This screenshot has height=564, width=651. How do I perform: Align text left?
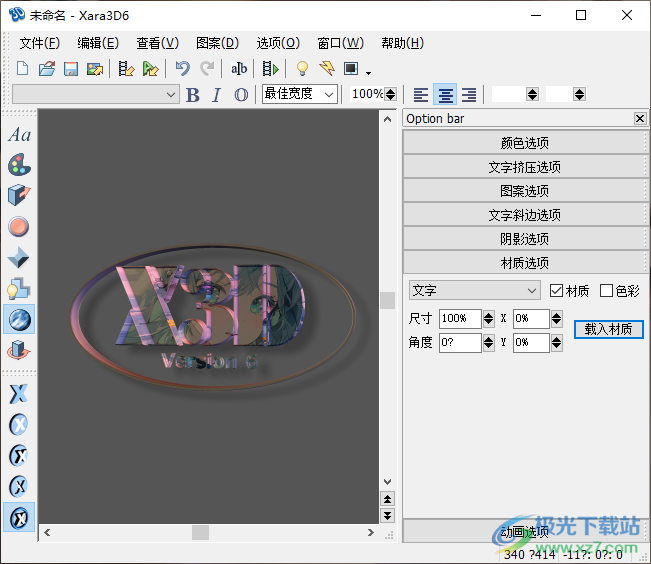tap(421, 95)
